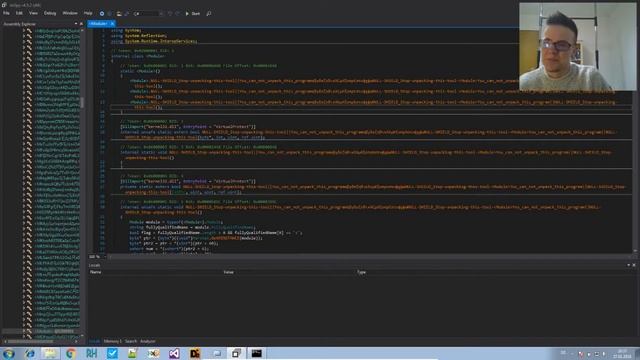Click the redo toolbar icon
This screenshot has height=360, width=640.
click(177, 13)
